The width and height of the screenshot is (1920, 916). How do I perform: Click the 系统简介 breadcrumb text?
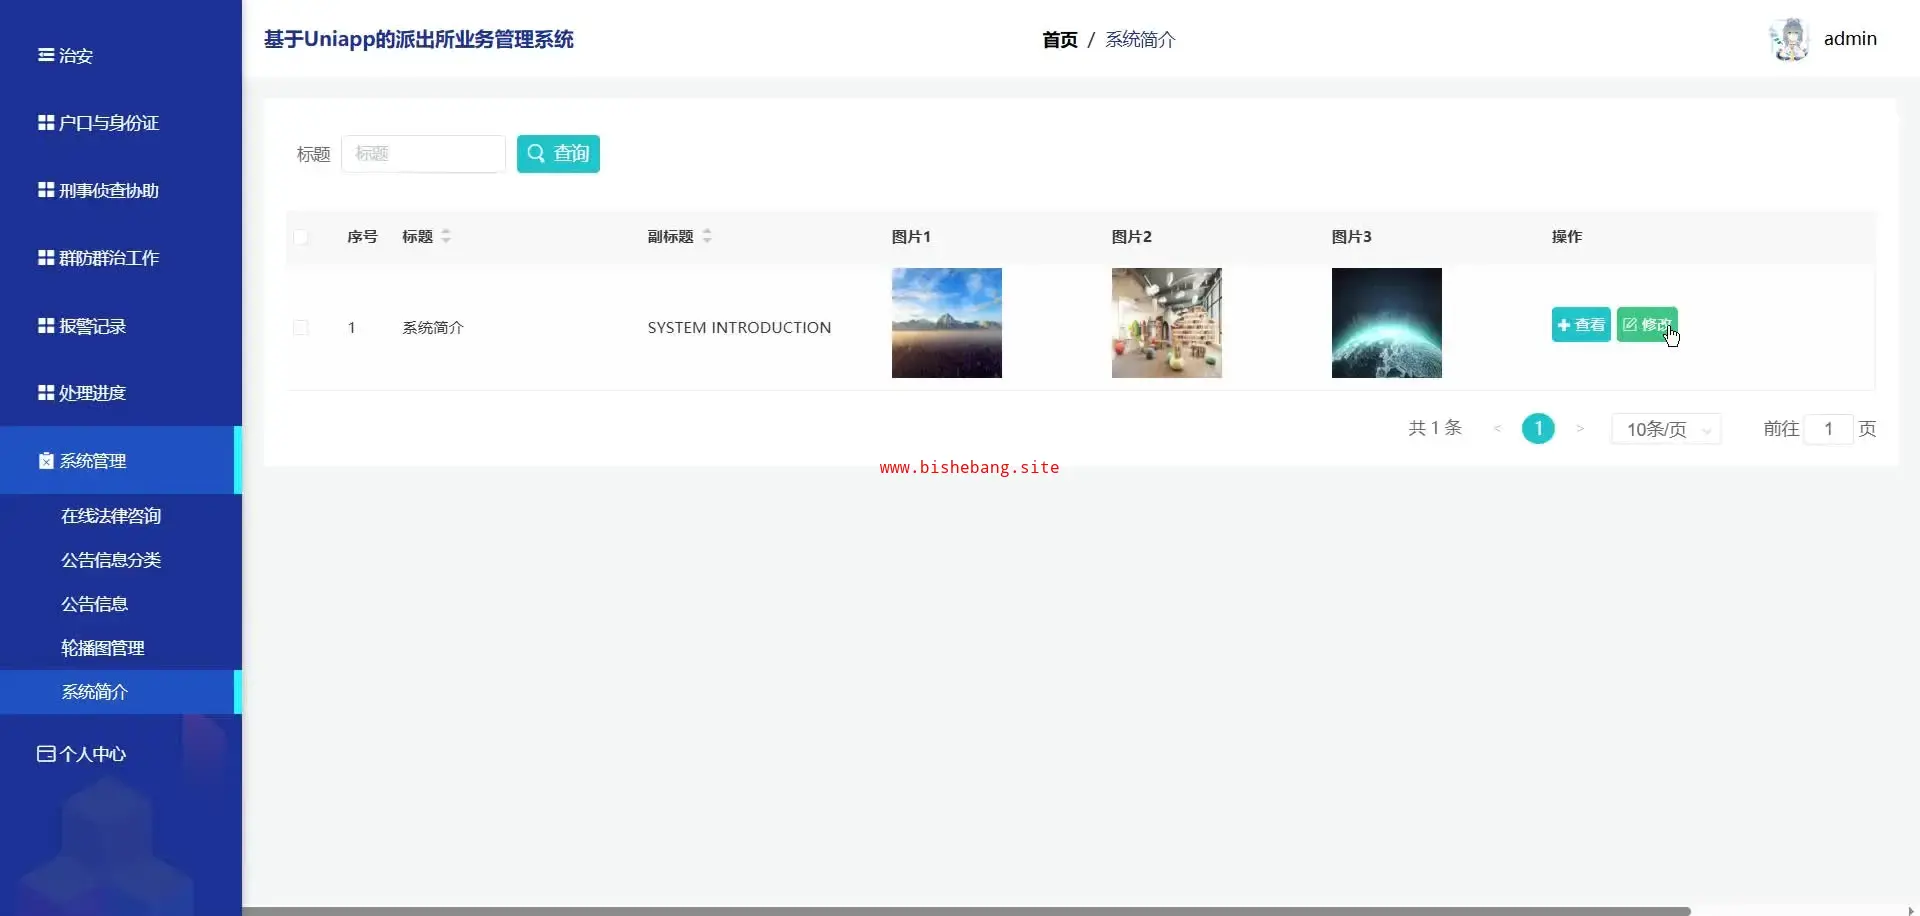[x=1140, y=40]
